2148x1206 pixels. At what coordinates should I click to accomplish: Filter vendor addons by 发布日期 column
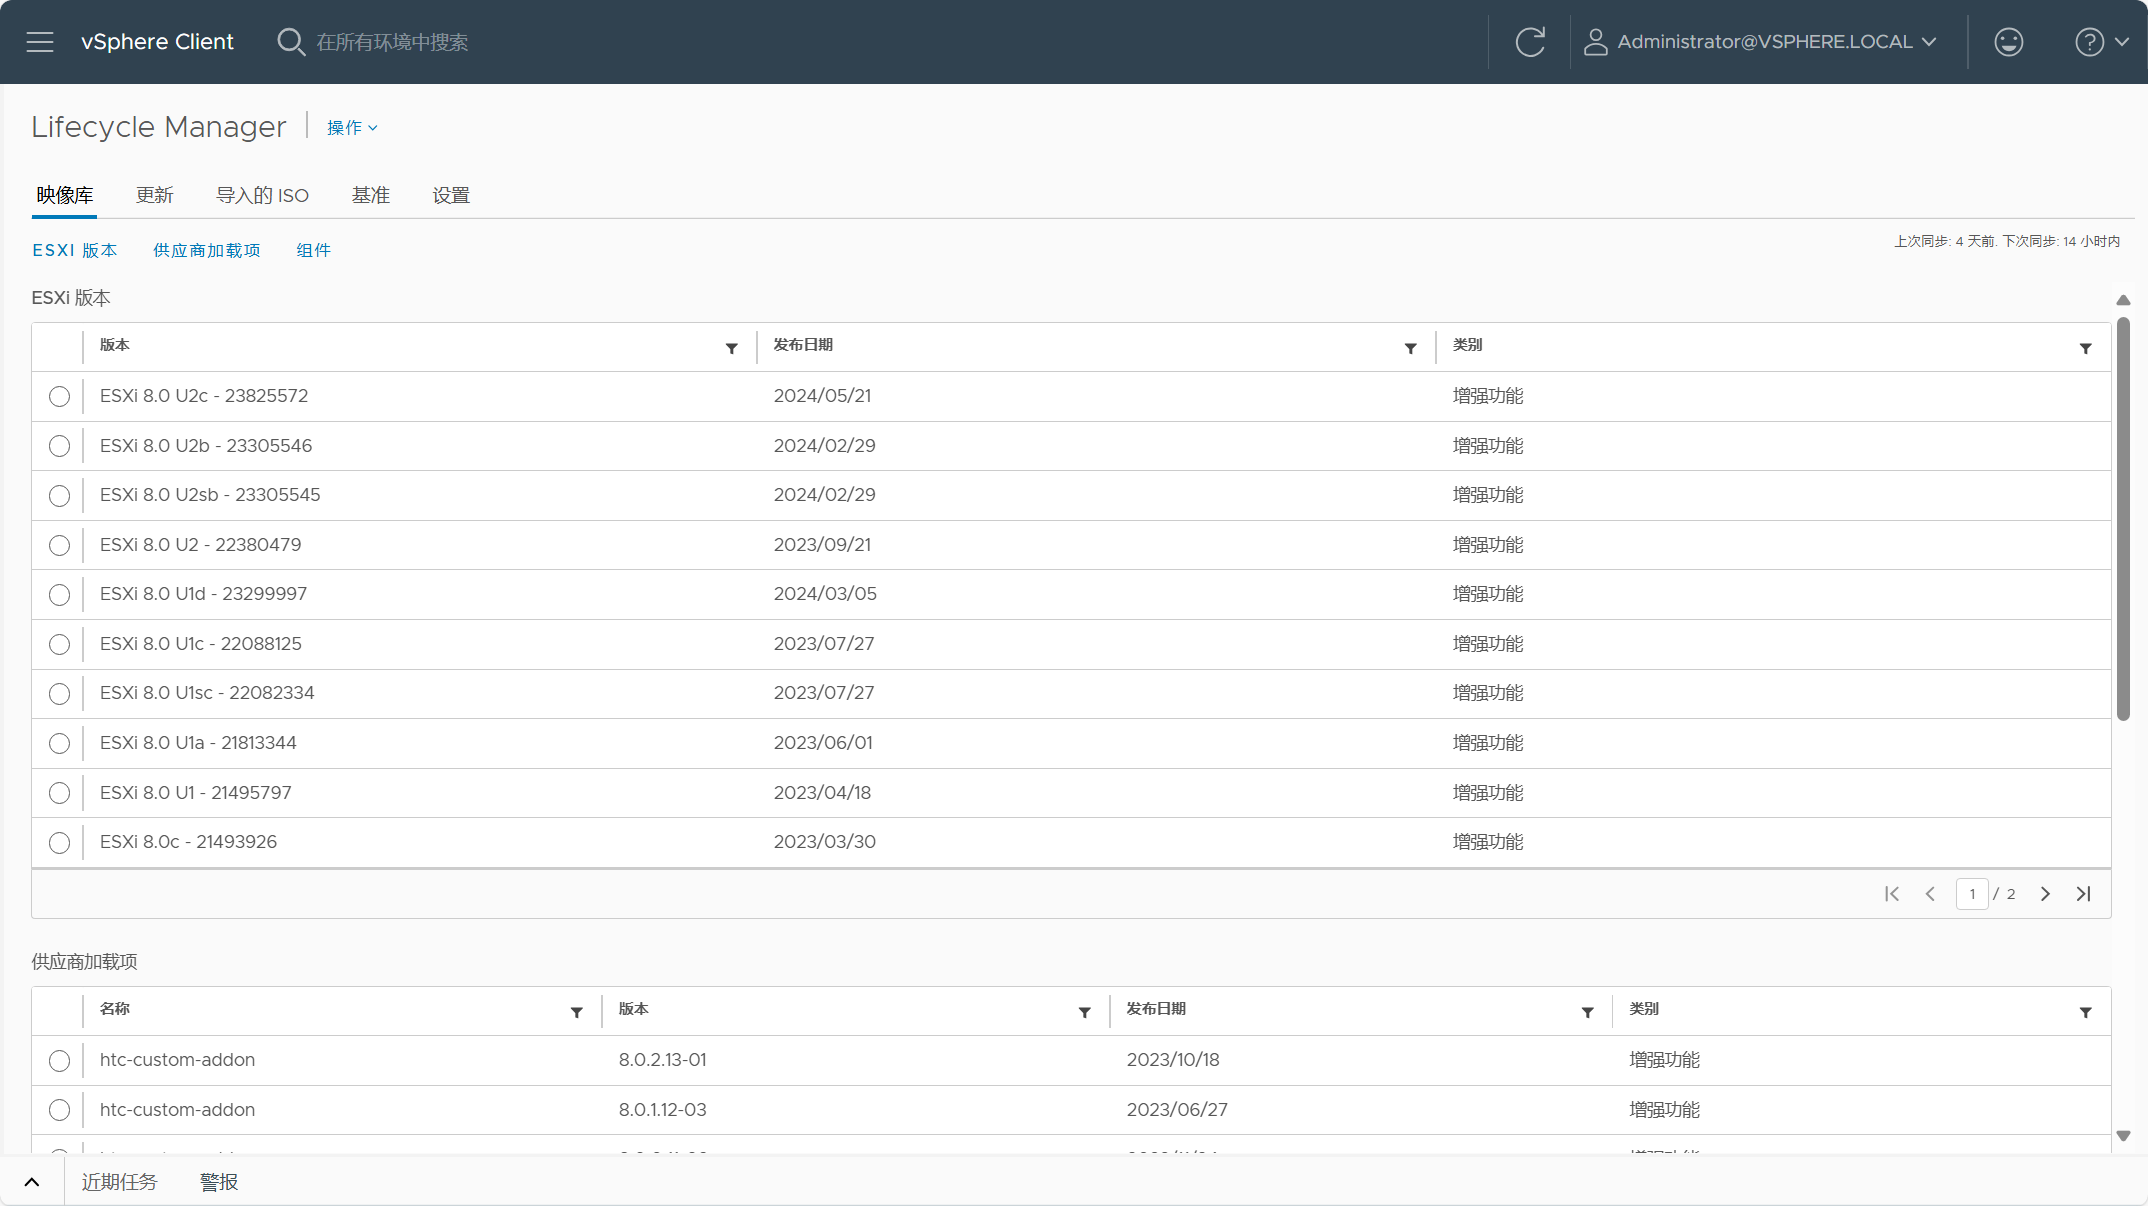(1587, 1012)
